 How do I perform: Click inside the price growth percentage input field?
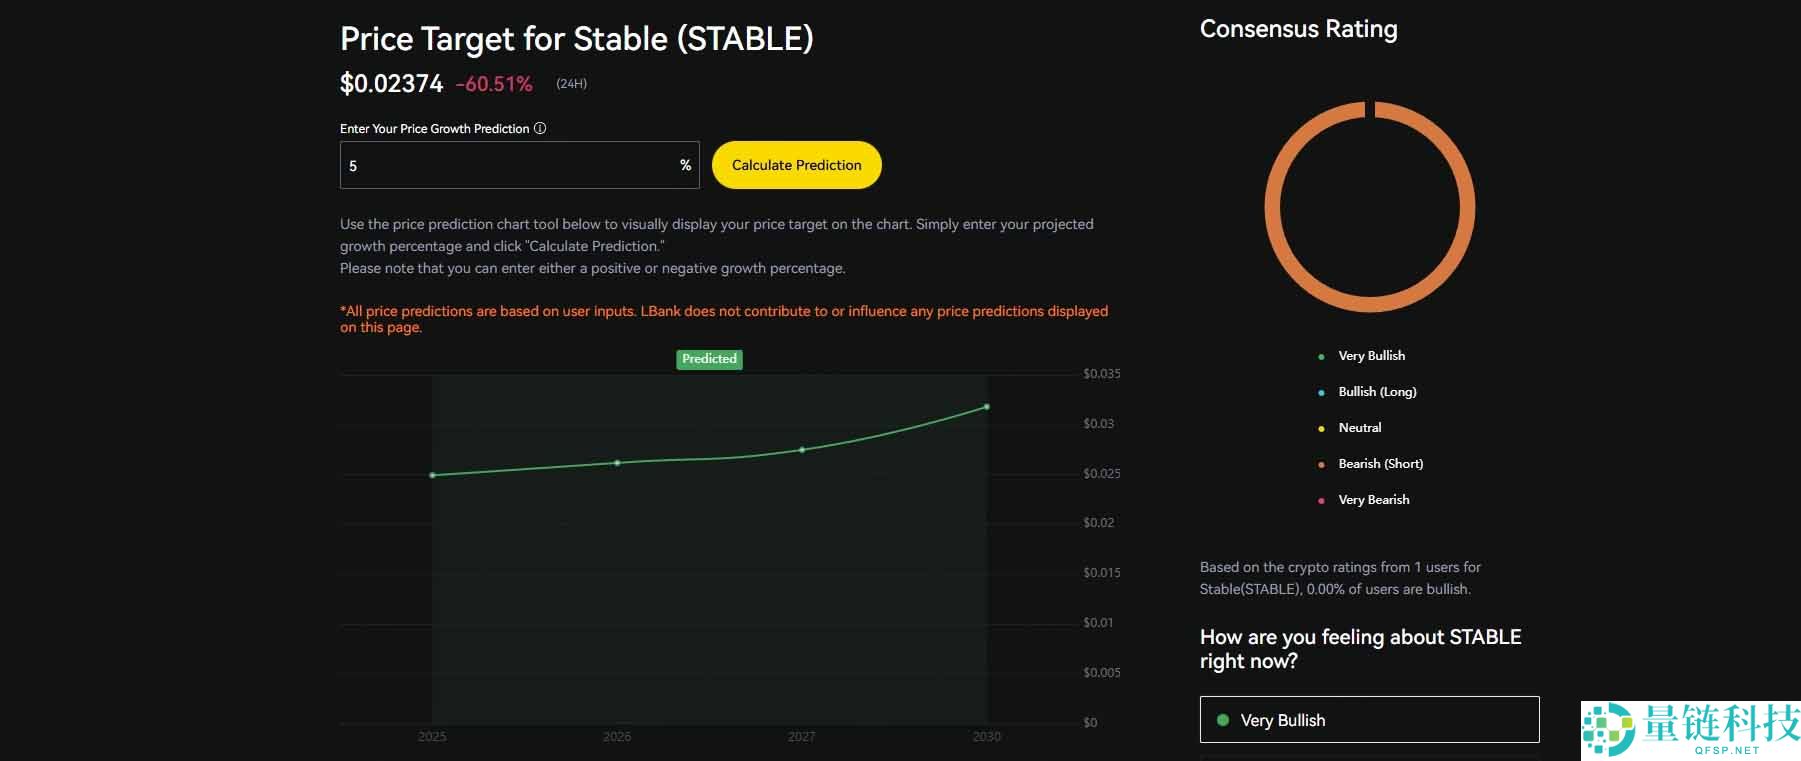[519, 165]
